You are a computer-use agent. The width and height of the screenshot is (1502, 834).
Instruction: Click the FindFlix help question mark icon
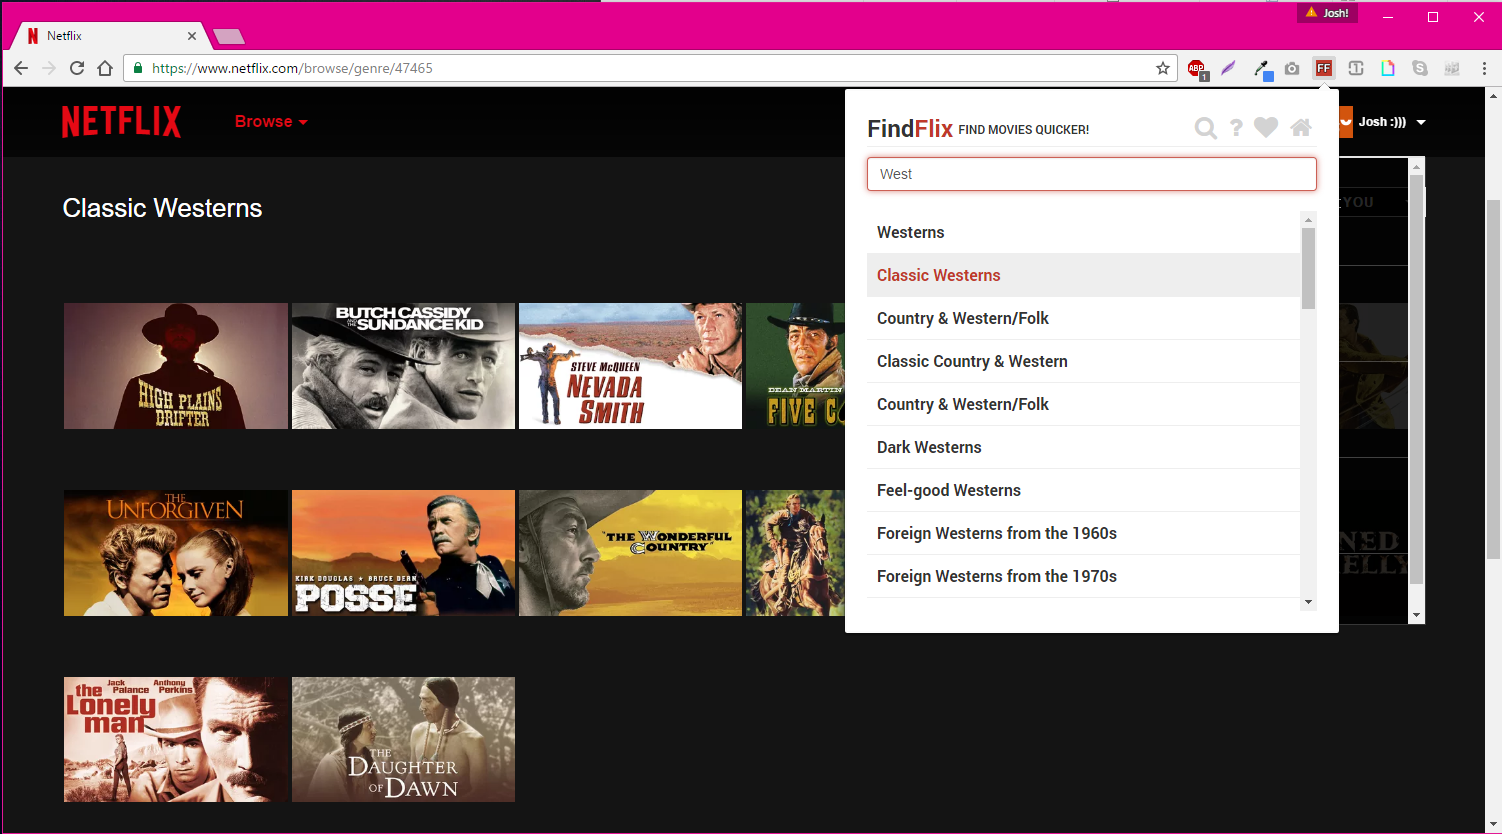1237,128
